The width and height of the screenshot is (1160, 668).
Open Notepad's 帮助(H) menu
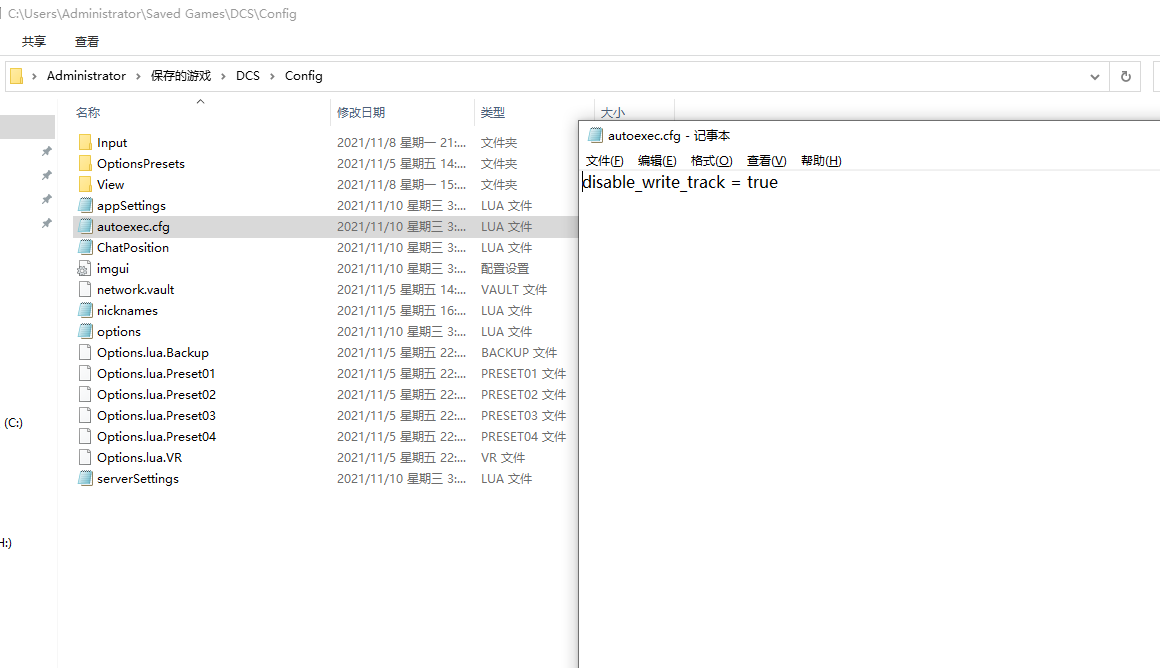[821, 161]
